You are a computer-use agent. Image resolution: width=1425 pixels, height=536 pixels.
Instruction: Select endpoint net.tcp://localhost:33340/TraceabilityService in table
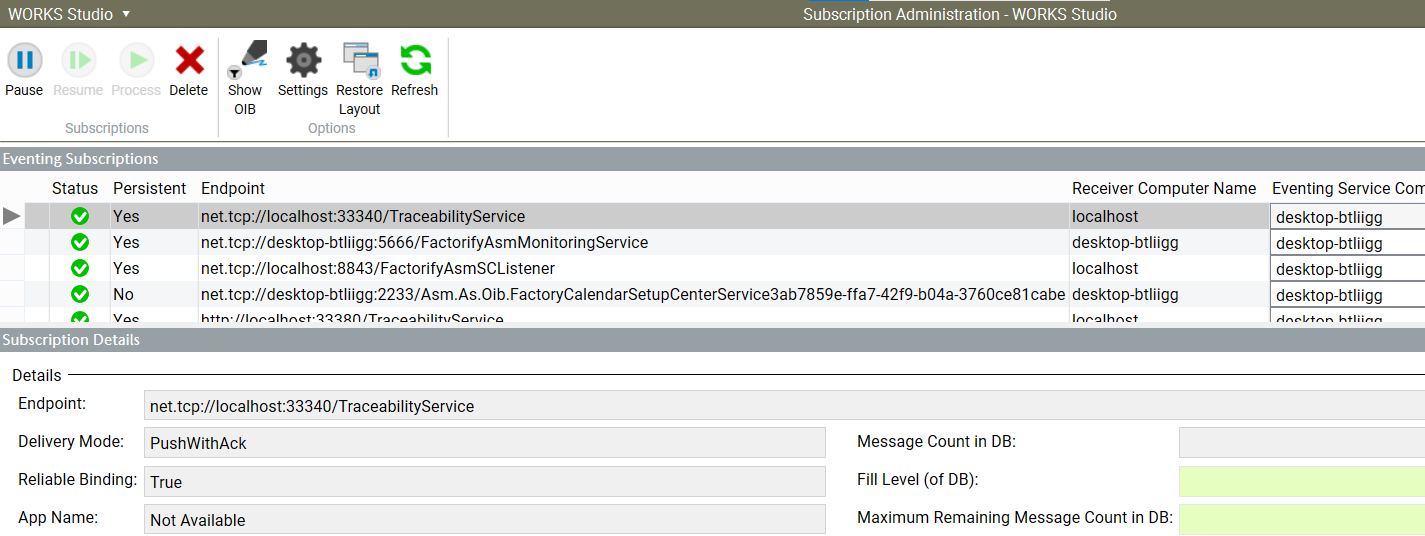click(x=363, y=216)
